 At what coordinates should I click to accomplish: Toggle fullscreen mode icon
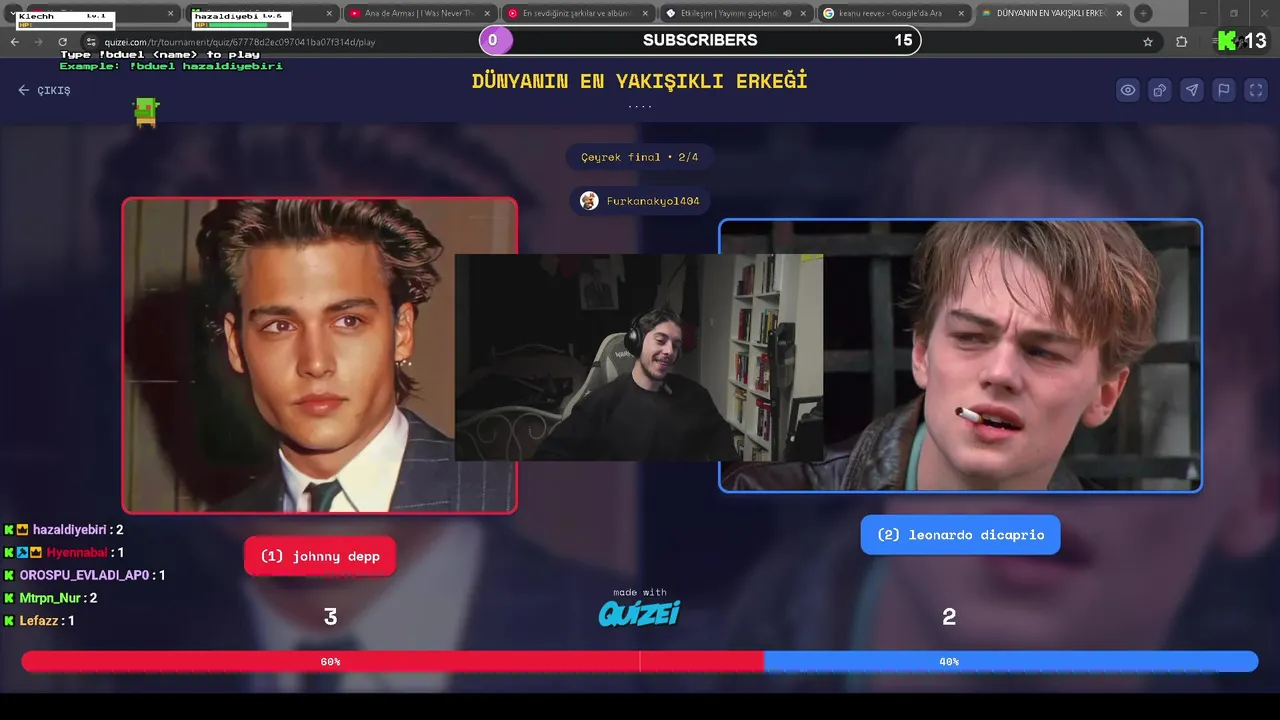click(1256, 90)
